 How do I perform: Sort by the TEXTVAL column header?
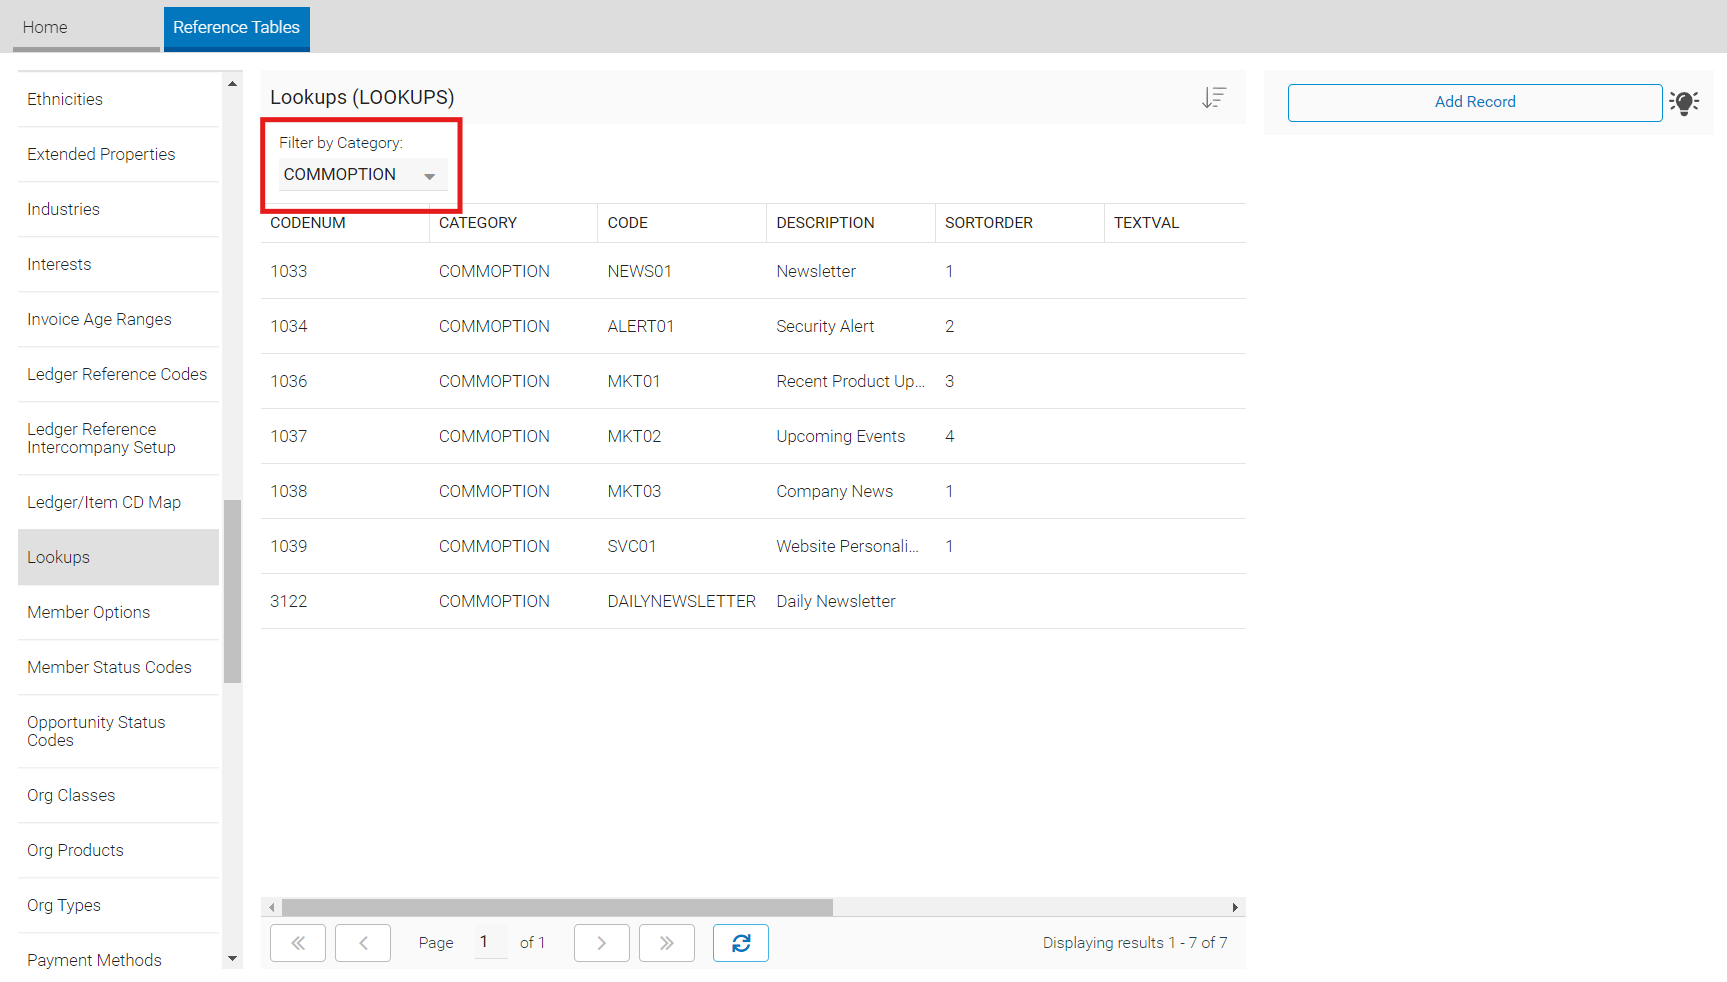[1175, 223]
